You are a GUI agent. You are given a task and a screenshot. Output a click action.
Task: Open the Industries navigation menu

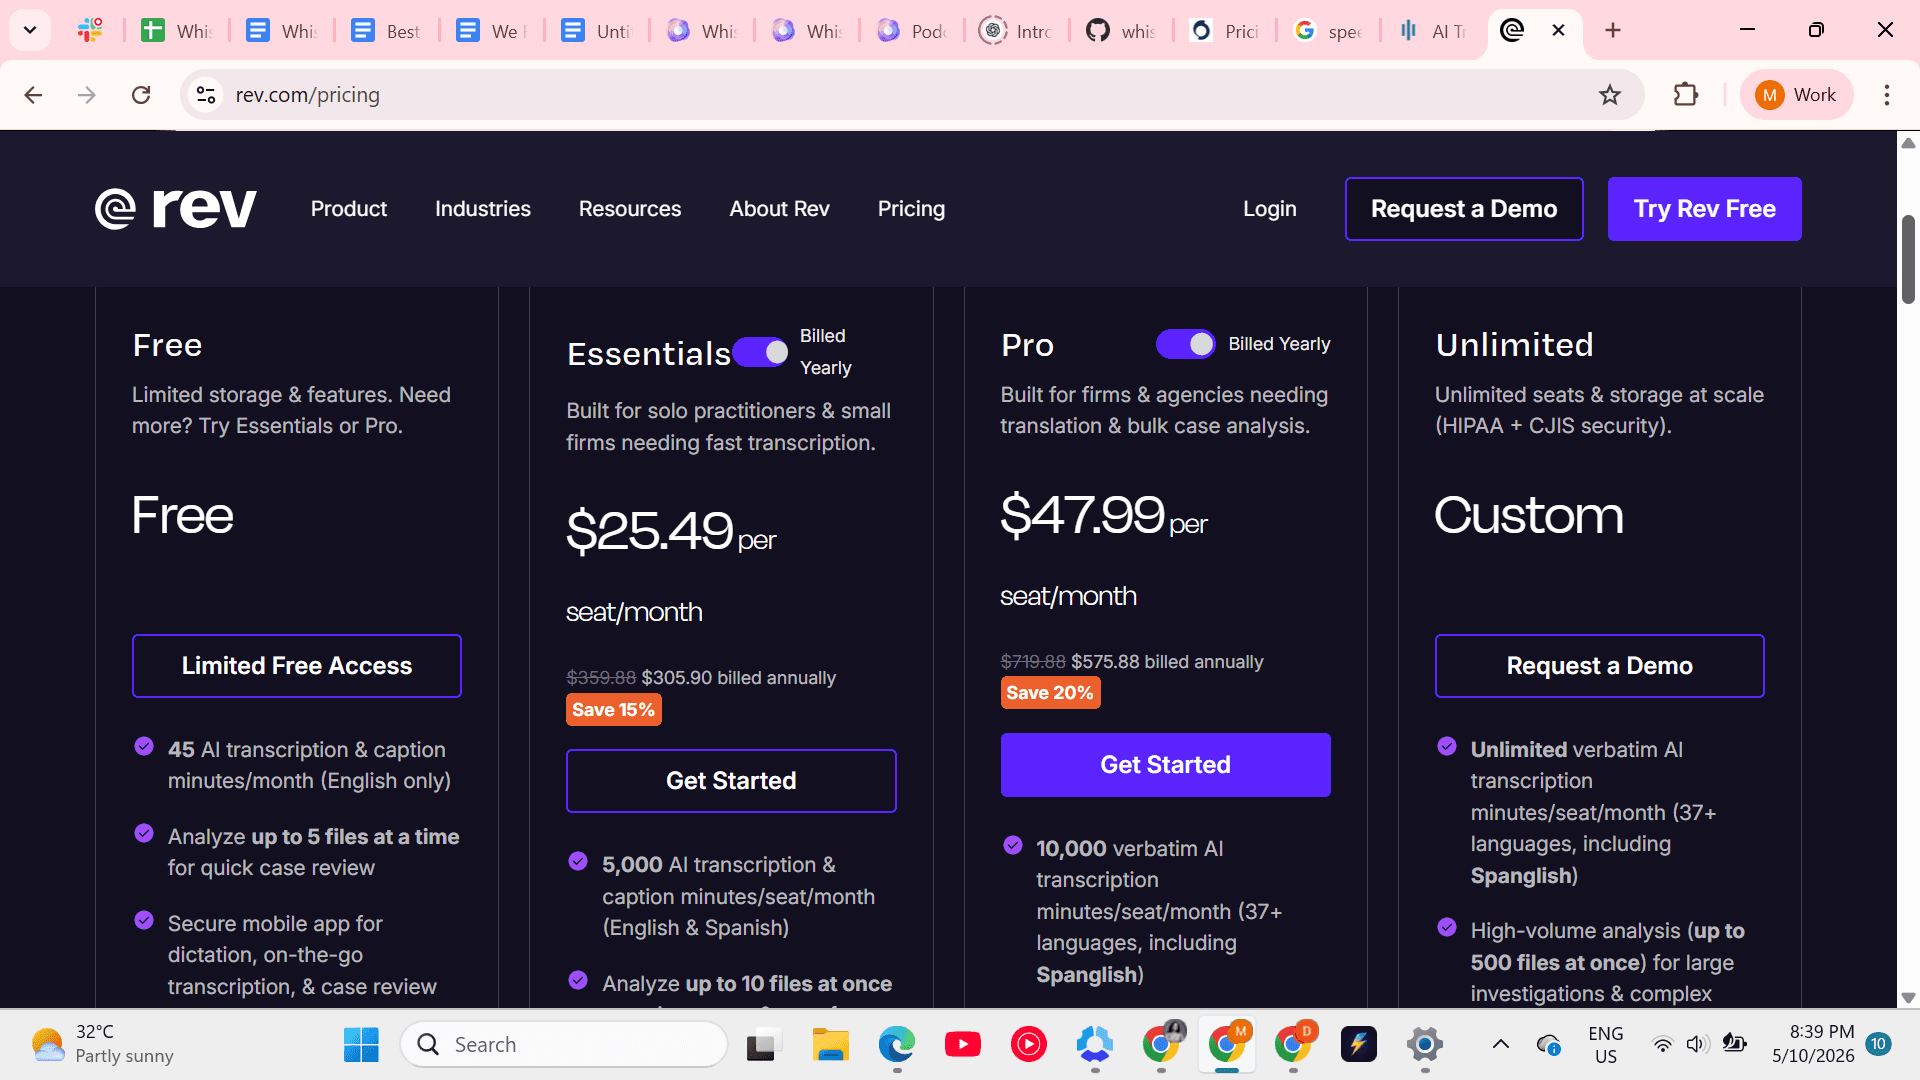coord(483,209)
